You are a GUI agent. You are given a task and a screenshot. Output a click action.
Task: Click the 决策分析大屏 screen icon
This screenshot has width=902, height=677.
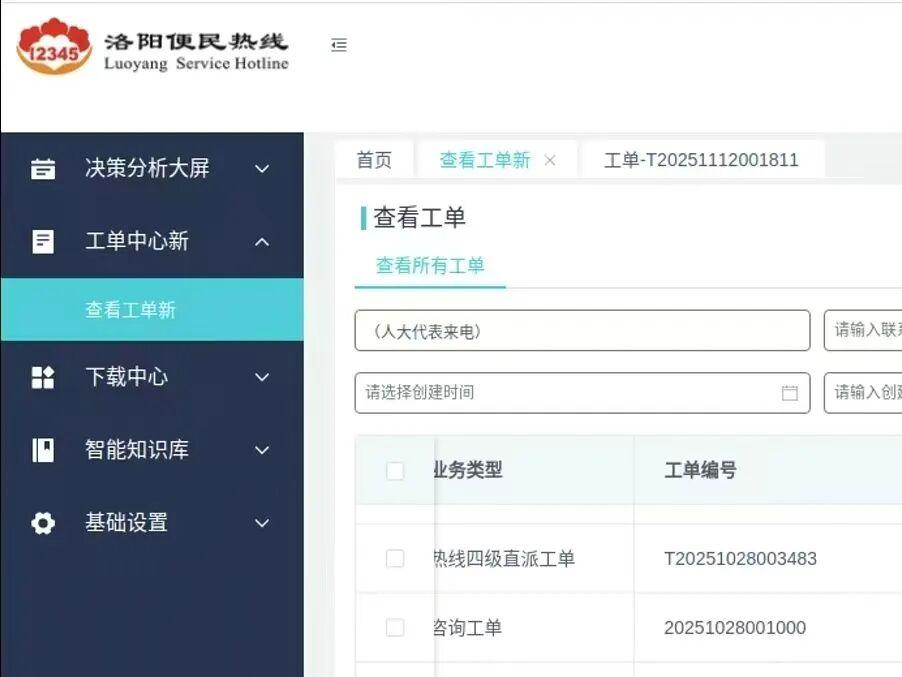pos(43,169)
